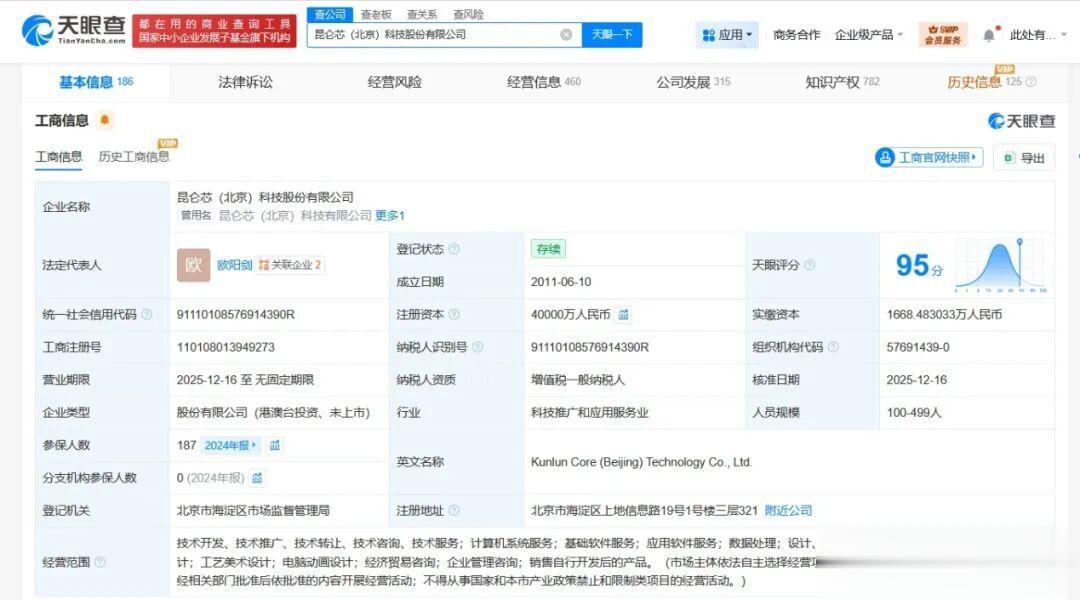Clear the search box with X icon
This screenshot has height=600, width=1080.
pyautogui.click(x=566, y=34)
